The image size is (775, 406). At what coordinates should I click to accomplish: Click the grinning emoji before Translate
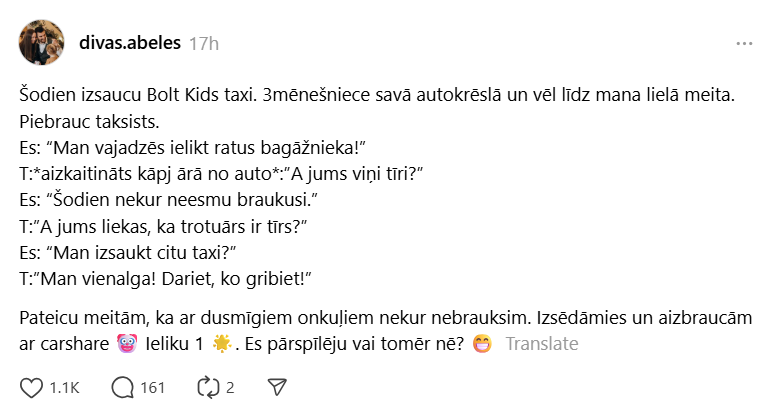click(482, 344)
